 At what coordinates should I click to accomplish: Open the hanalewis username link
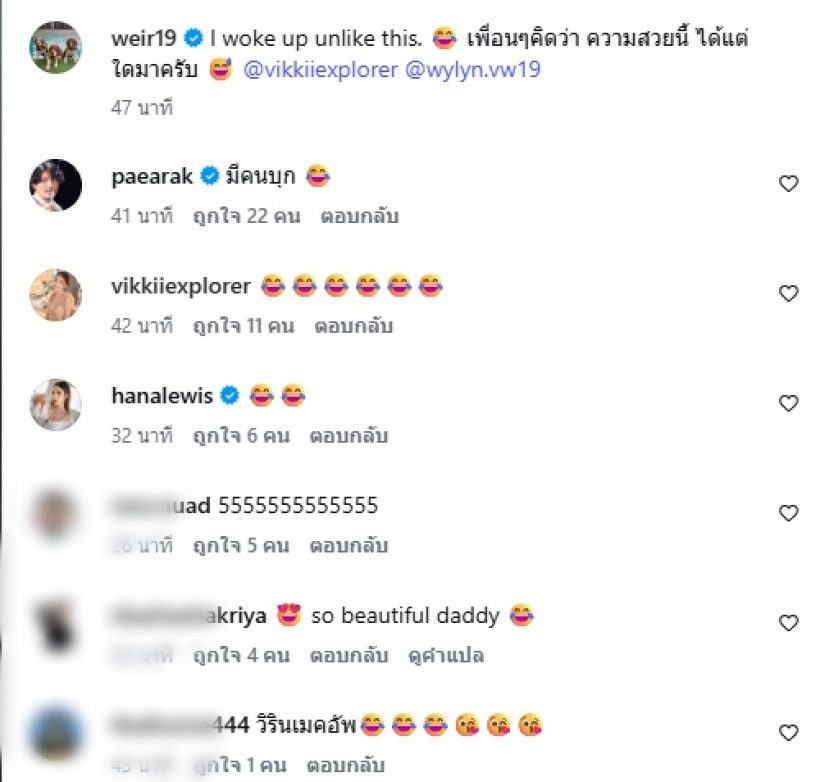point(162,396)
